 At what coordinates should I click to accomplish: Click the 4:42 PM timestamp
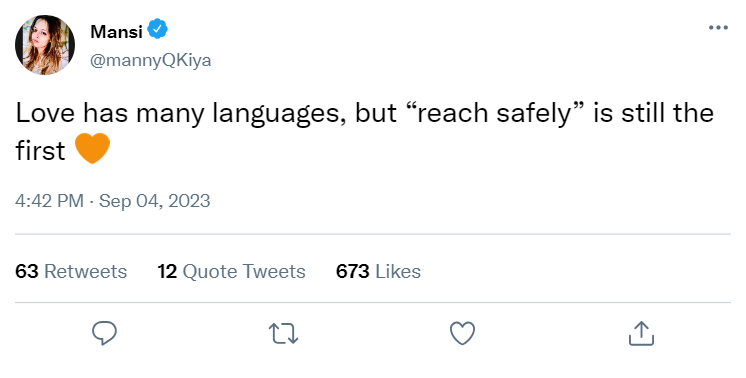click(49, 201)
